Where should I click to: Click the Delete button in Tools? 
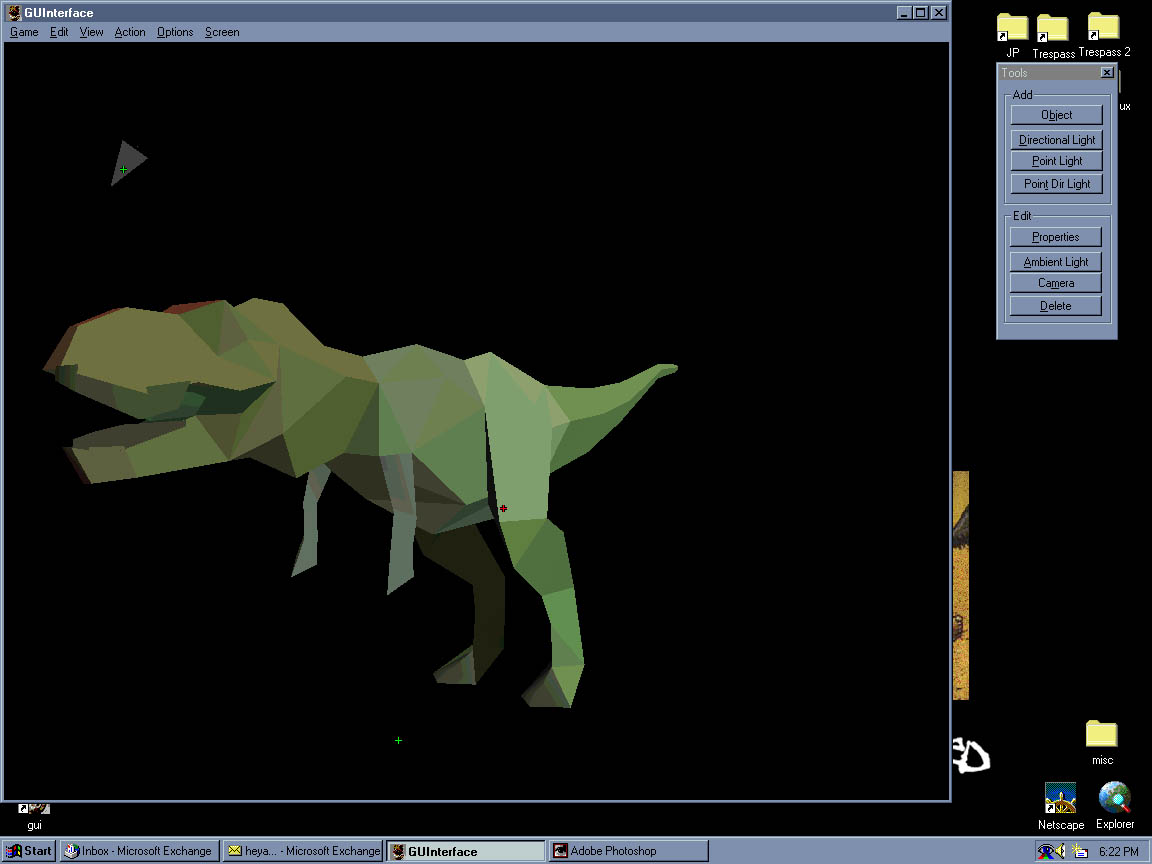pos(1056,306)
